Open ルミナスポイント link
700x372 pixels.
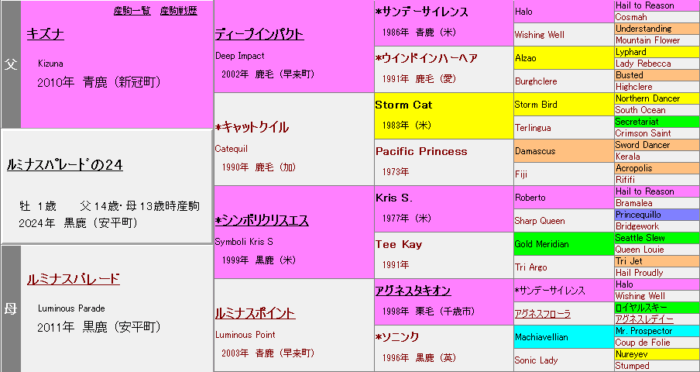pyautogui.click(x=255, y=313)
